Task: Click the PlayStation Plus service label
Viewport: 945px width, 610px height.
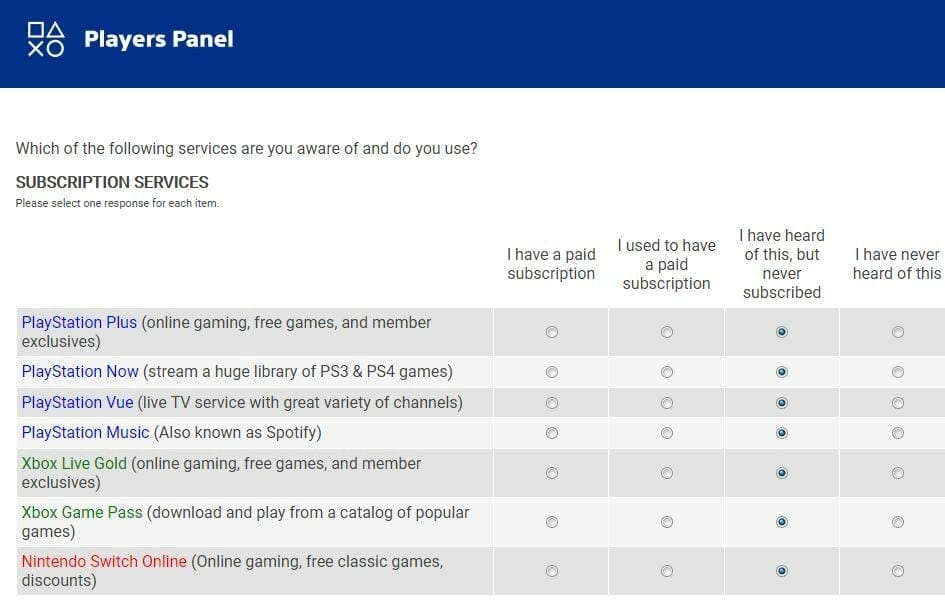Action: (x=79, y=323)
